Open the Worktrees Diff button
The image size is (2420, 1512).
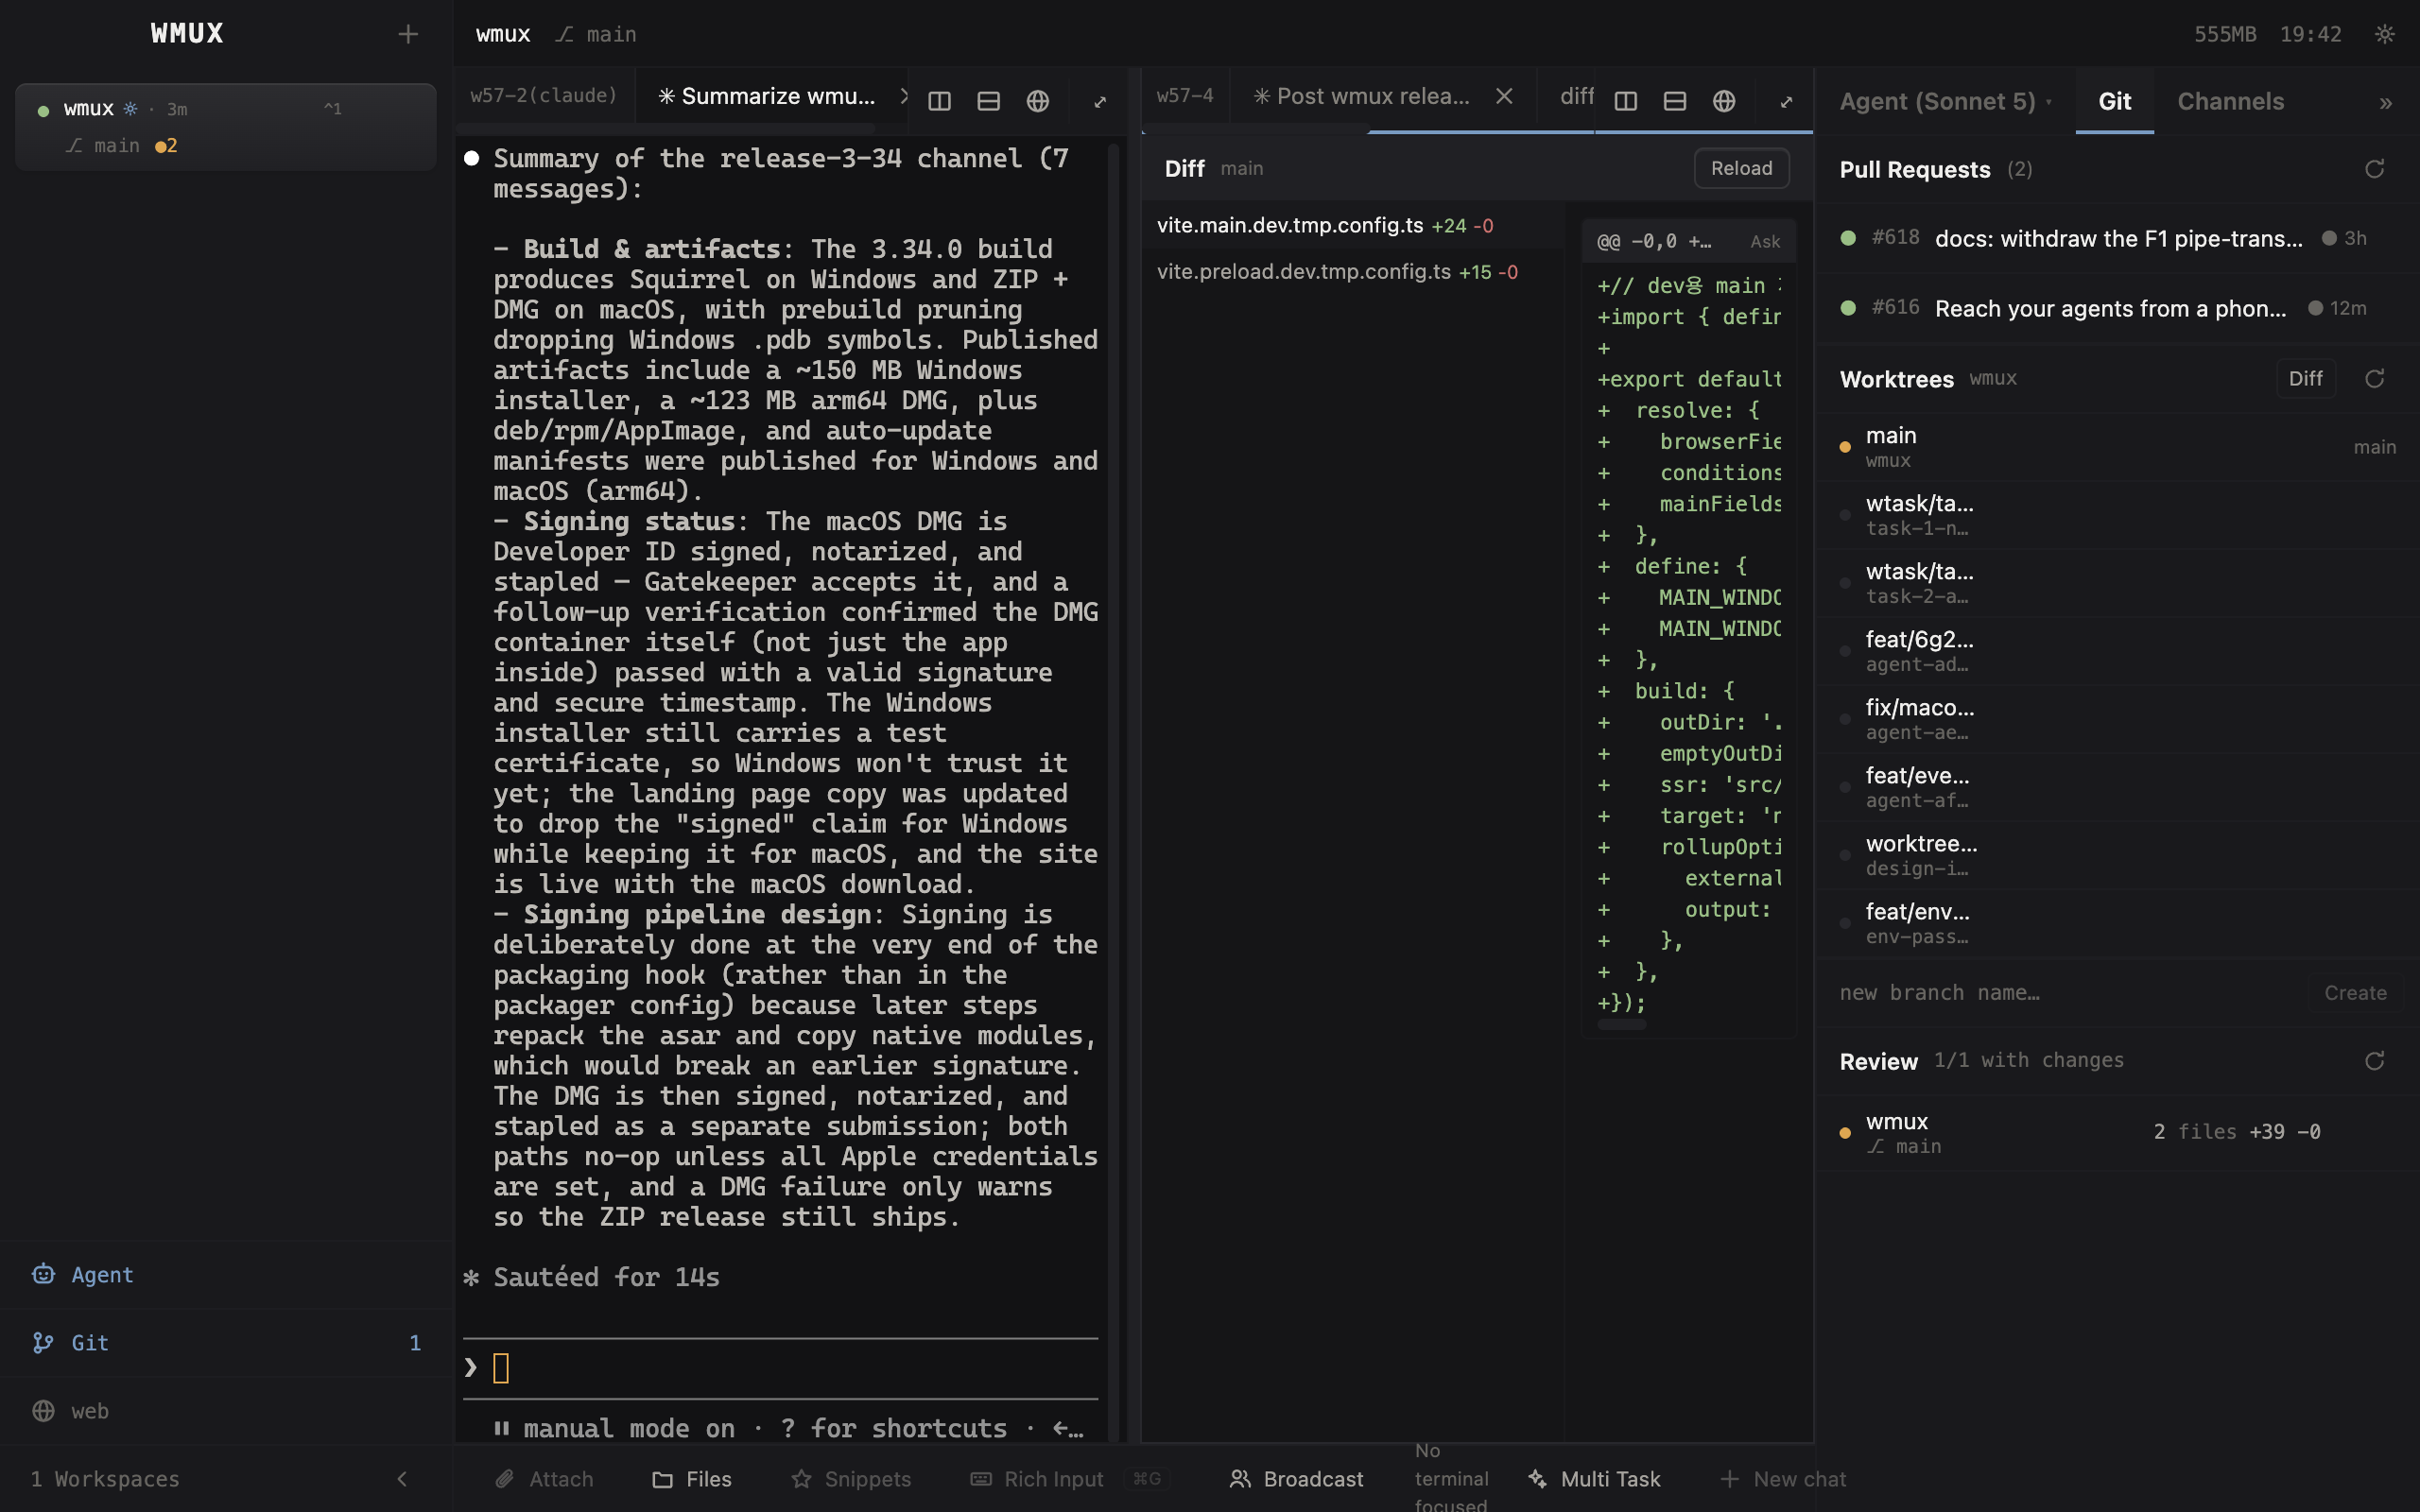[2305, 379]
